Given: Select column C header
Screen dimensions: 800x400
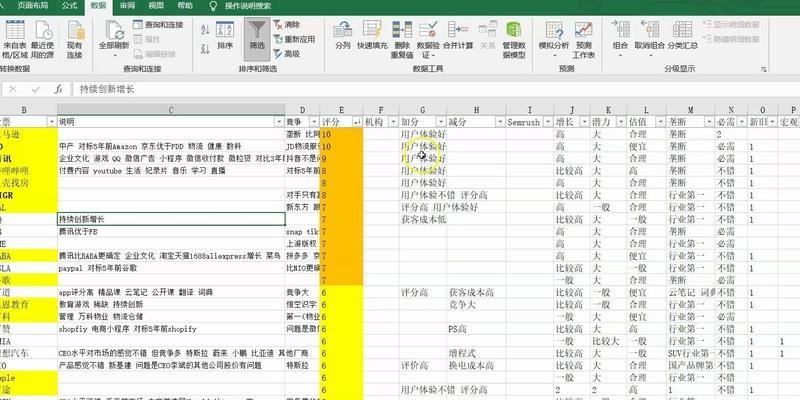Looking at the screenshot, I should pyautogui.click(x=171, y=110).
